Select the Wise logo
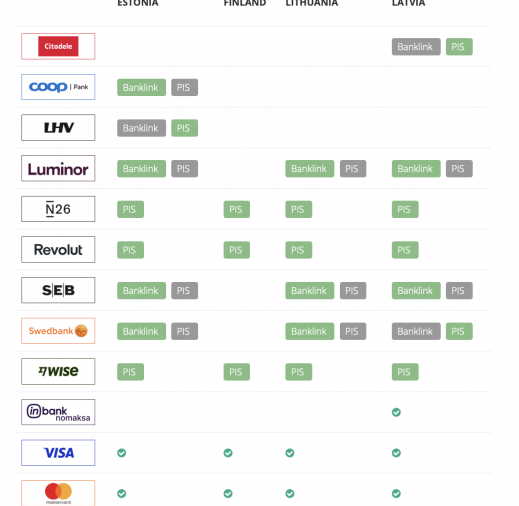Viewport: 519px width, 506px height. (58, 372)
